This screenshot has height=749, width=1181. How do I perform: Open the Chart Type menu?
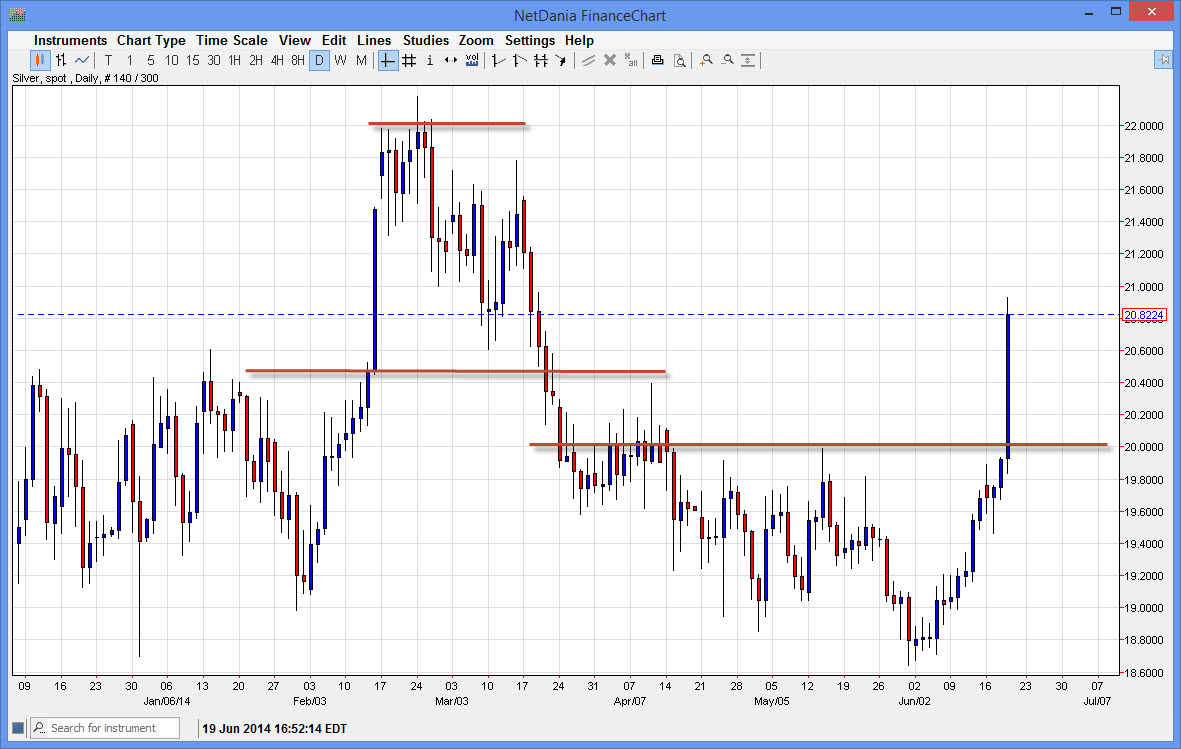tap(151, 40)
